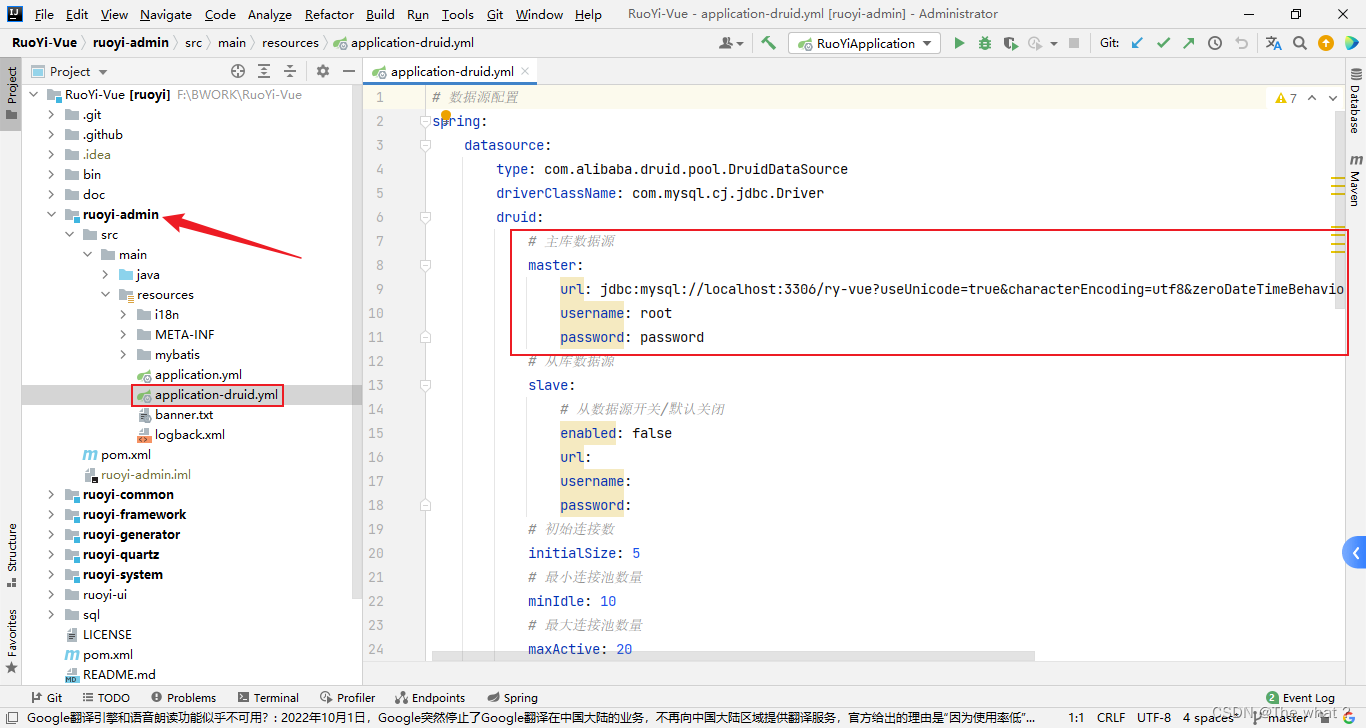The height and width of the screenshot is (728, 1366).
Task: Open the Terminal tool window
Action: (x=269, y=698)
